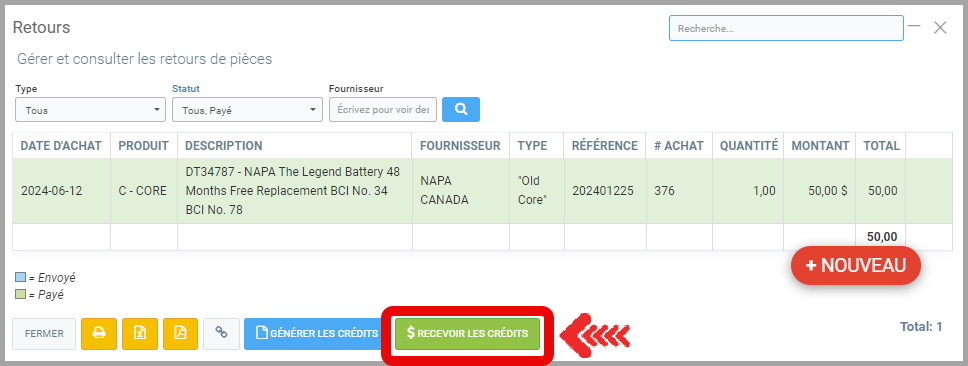The image size is (968, 366).
Task: Open the Type dropdown set to Tous
Action: click(90, 110)
